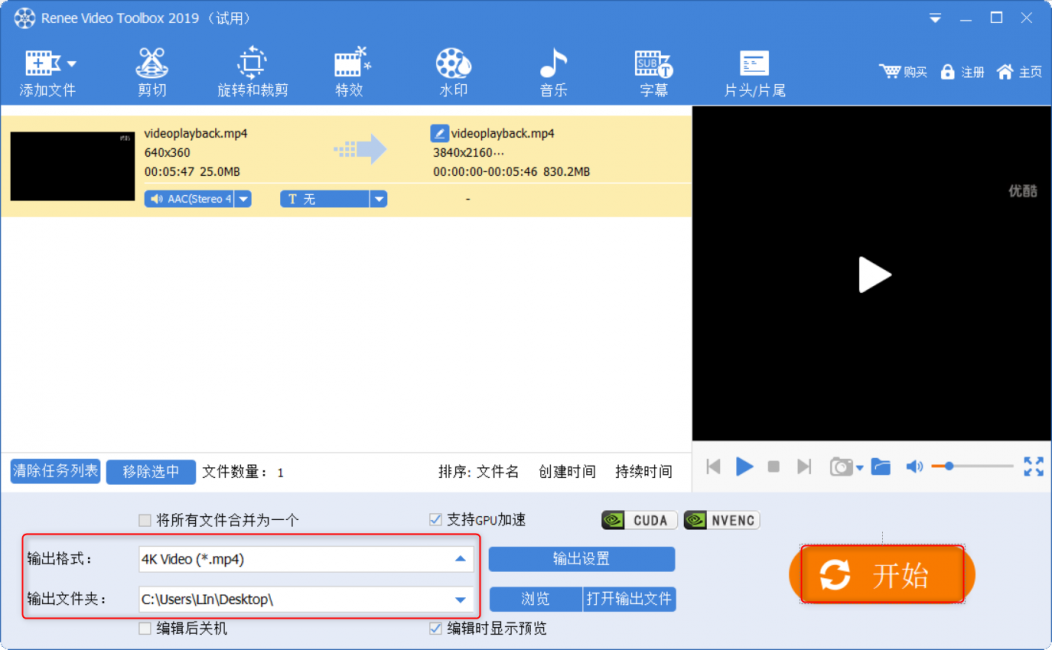The height and width of the screenshot is (650, 1052).
Task: Click the Register (注册) lock icon
Action: [947, 72]
